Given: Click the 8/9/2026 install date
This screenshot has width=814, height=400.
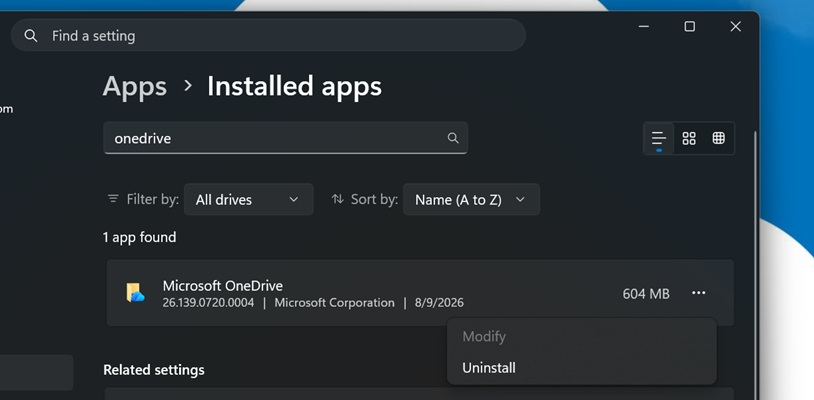Looking at the screenshot, I should click(x=439, y=302).
